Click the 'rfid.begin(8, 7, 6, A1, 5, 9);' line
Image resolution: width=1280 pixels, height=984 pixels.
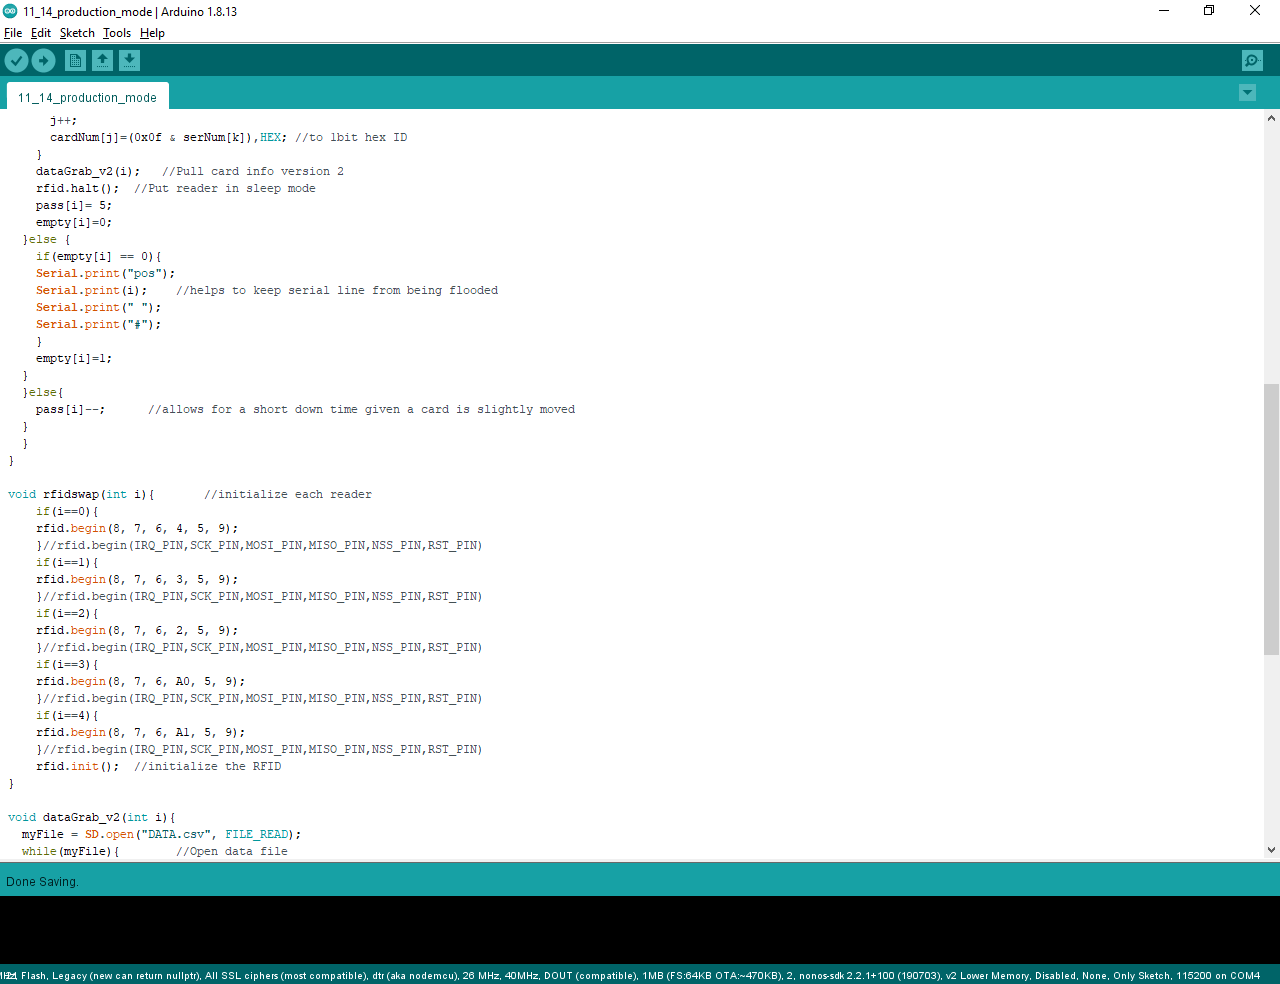(x=141, y=732)
